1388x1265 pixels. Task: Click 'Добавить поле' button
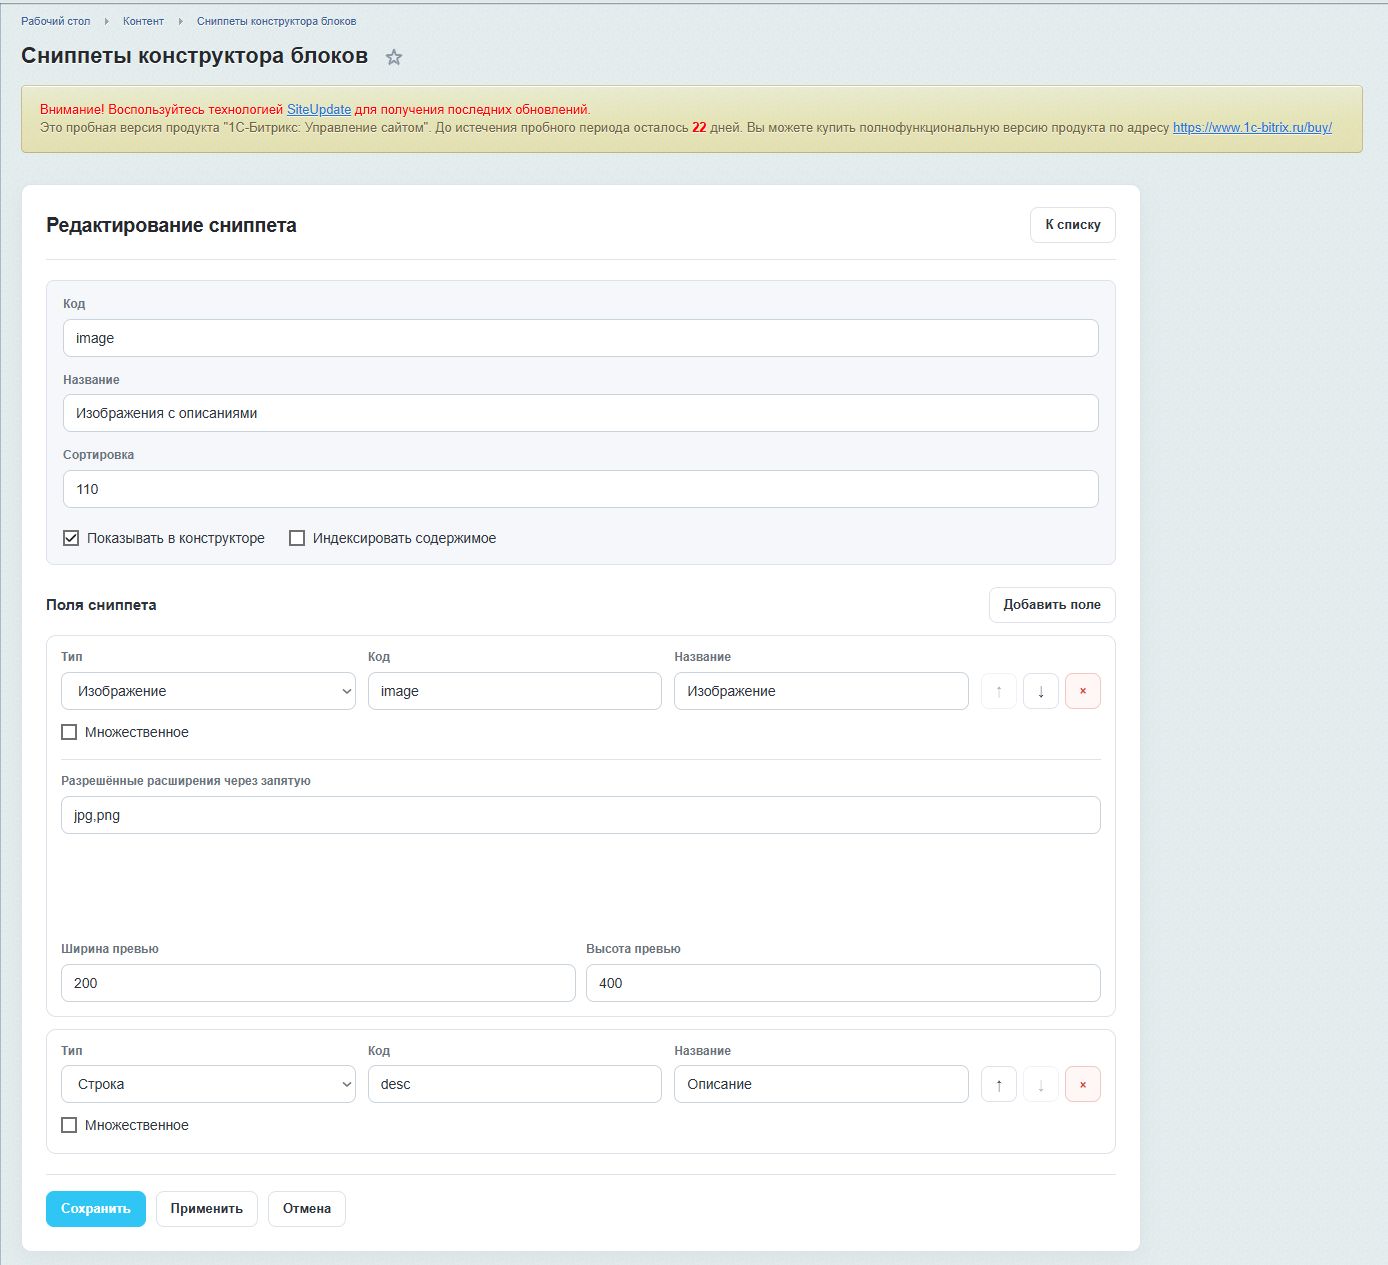1052,605
